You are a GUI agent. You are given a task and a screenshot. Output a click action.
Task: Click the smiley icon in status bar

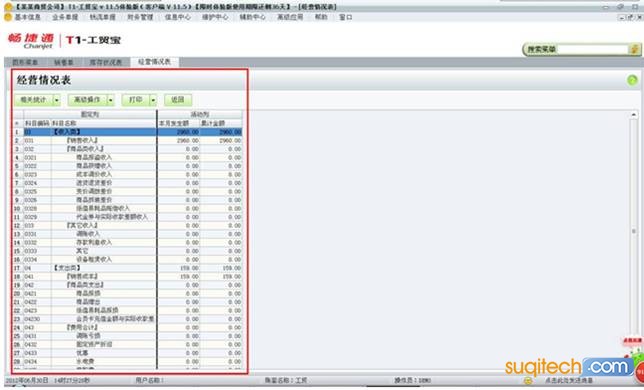[x=528, y=381]
